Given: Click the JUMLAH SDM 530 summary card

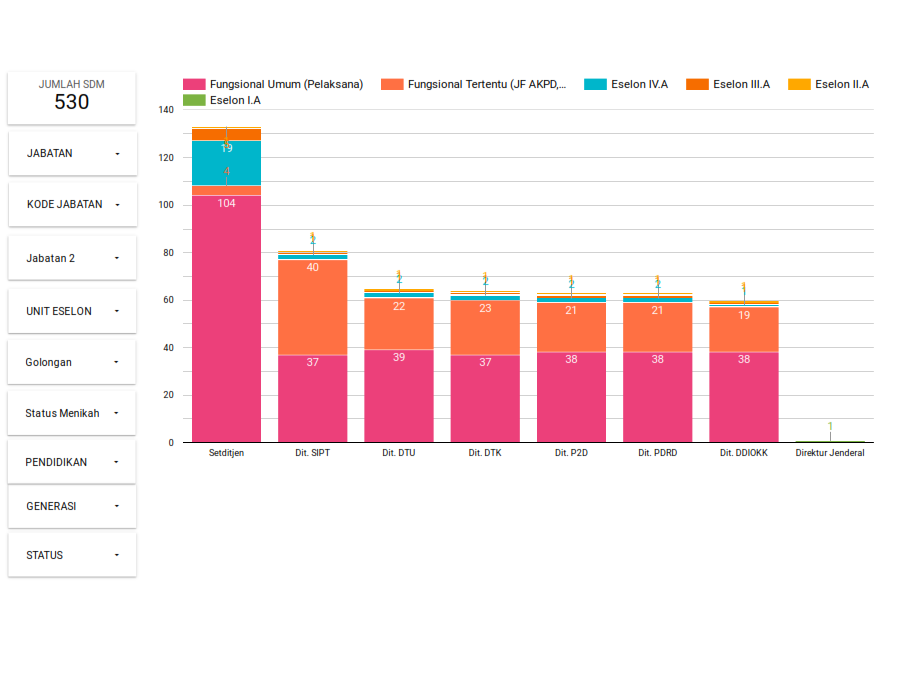Looking at the screenshot, I should coord(71,97).
